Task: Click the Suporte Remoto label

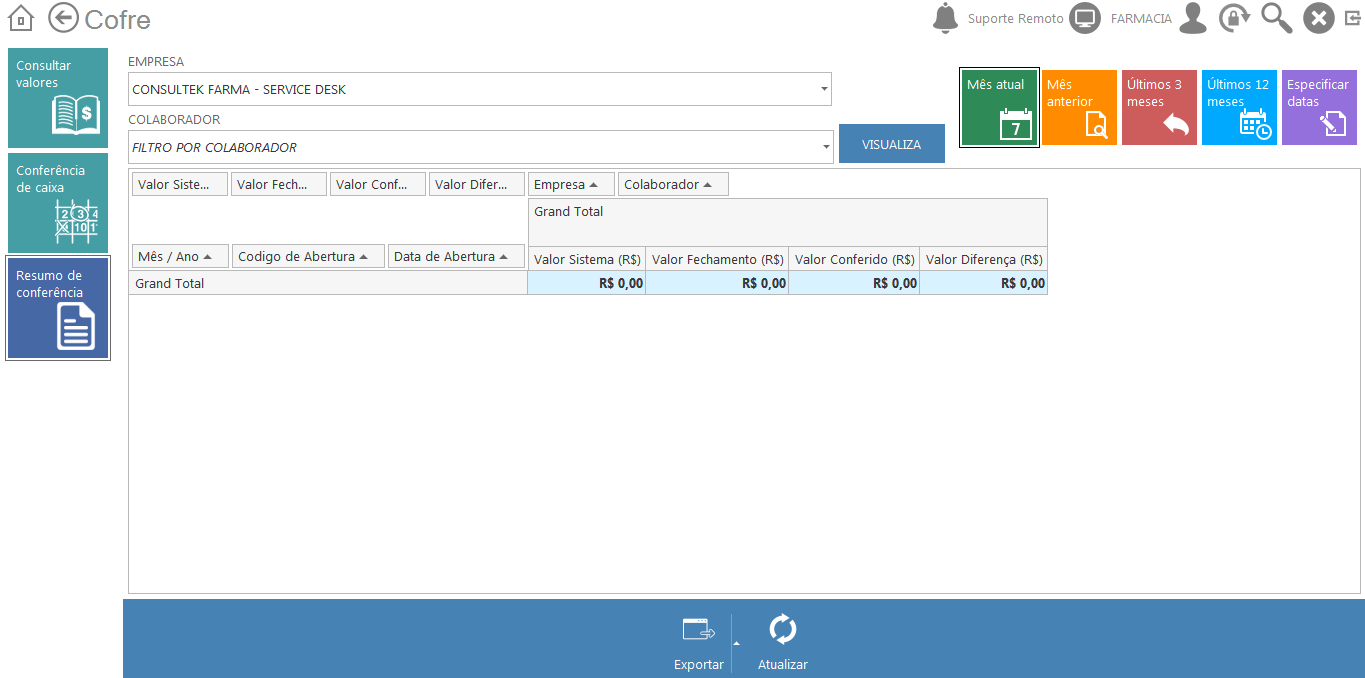Action: coord(1015,19)
